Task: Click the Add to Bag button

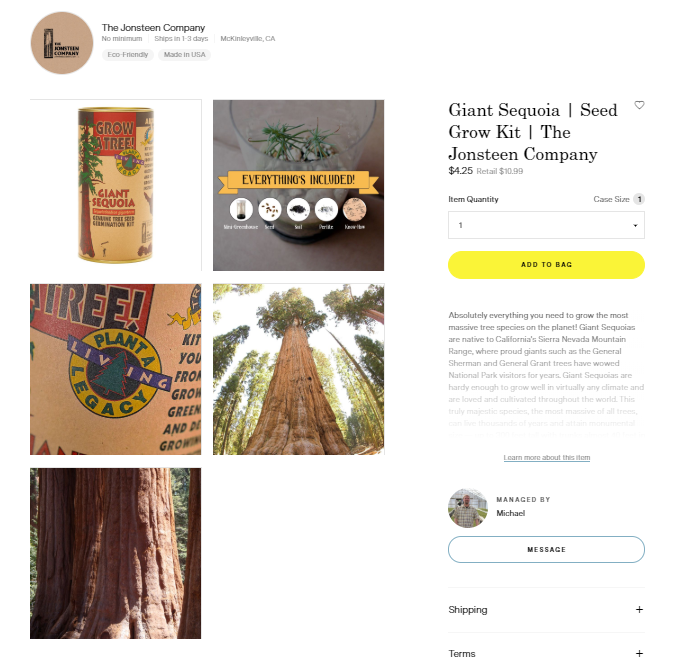Action: click(546, 265)
